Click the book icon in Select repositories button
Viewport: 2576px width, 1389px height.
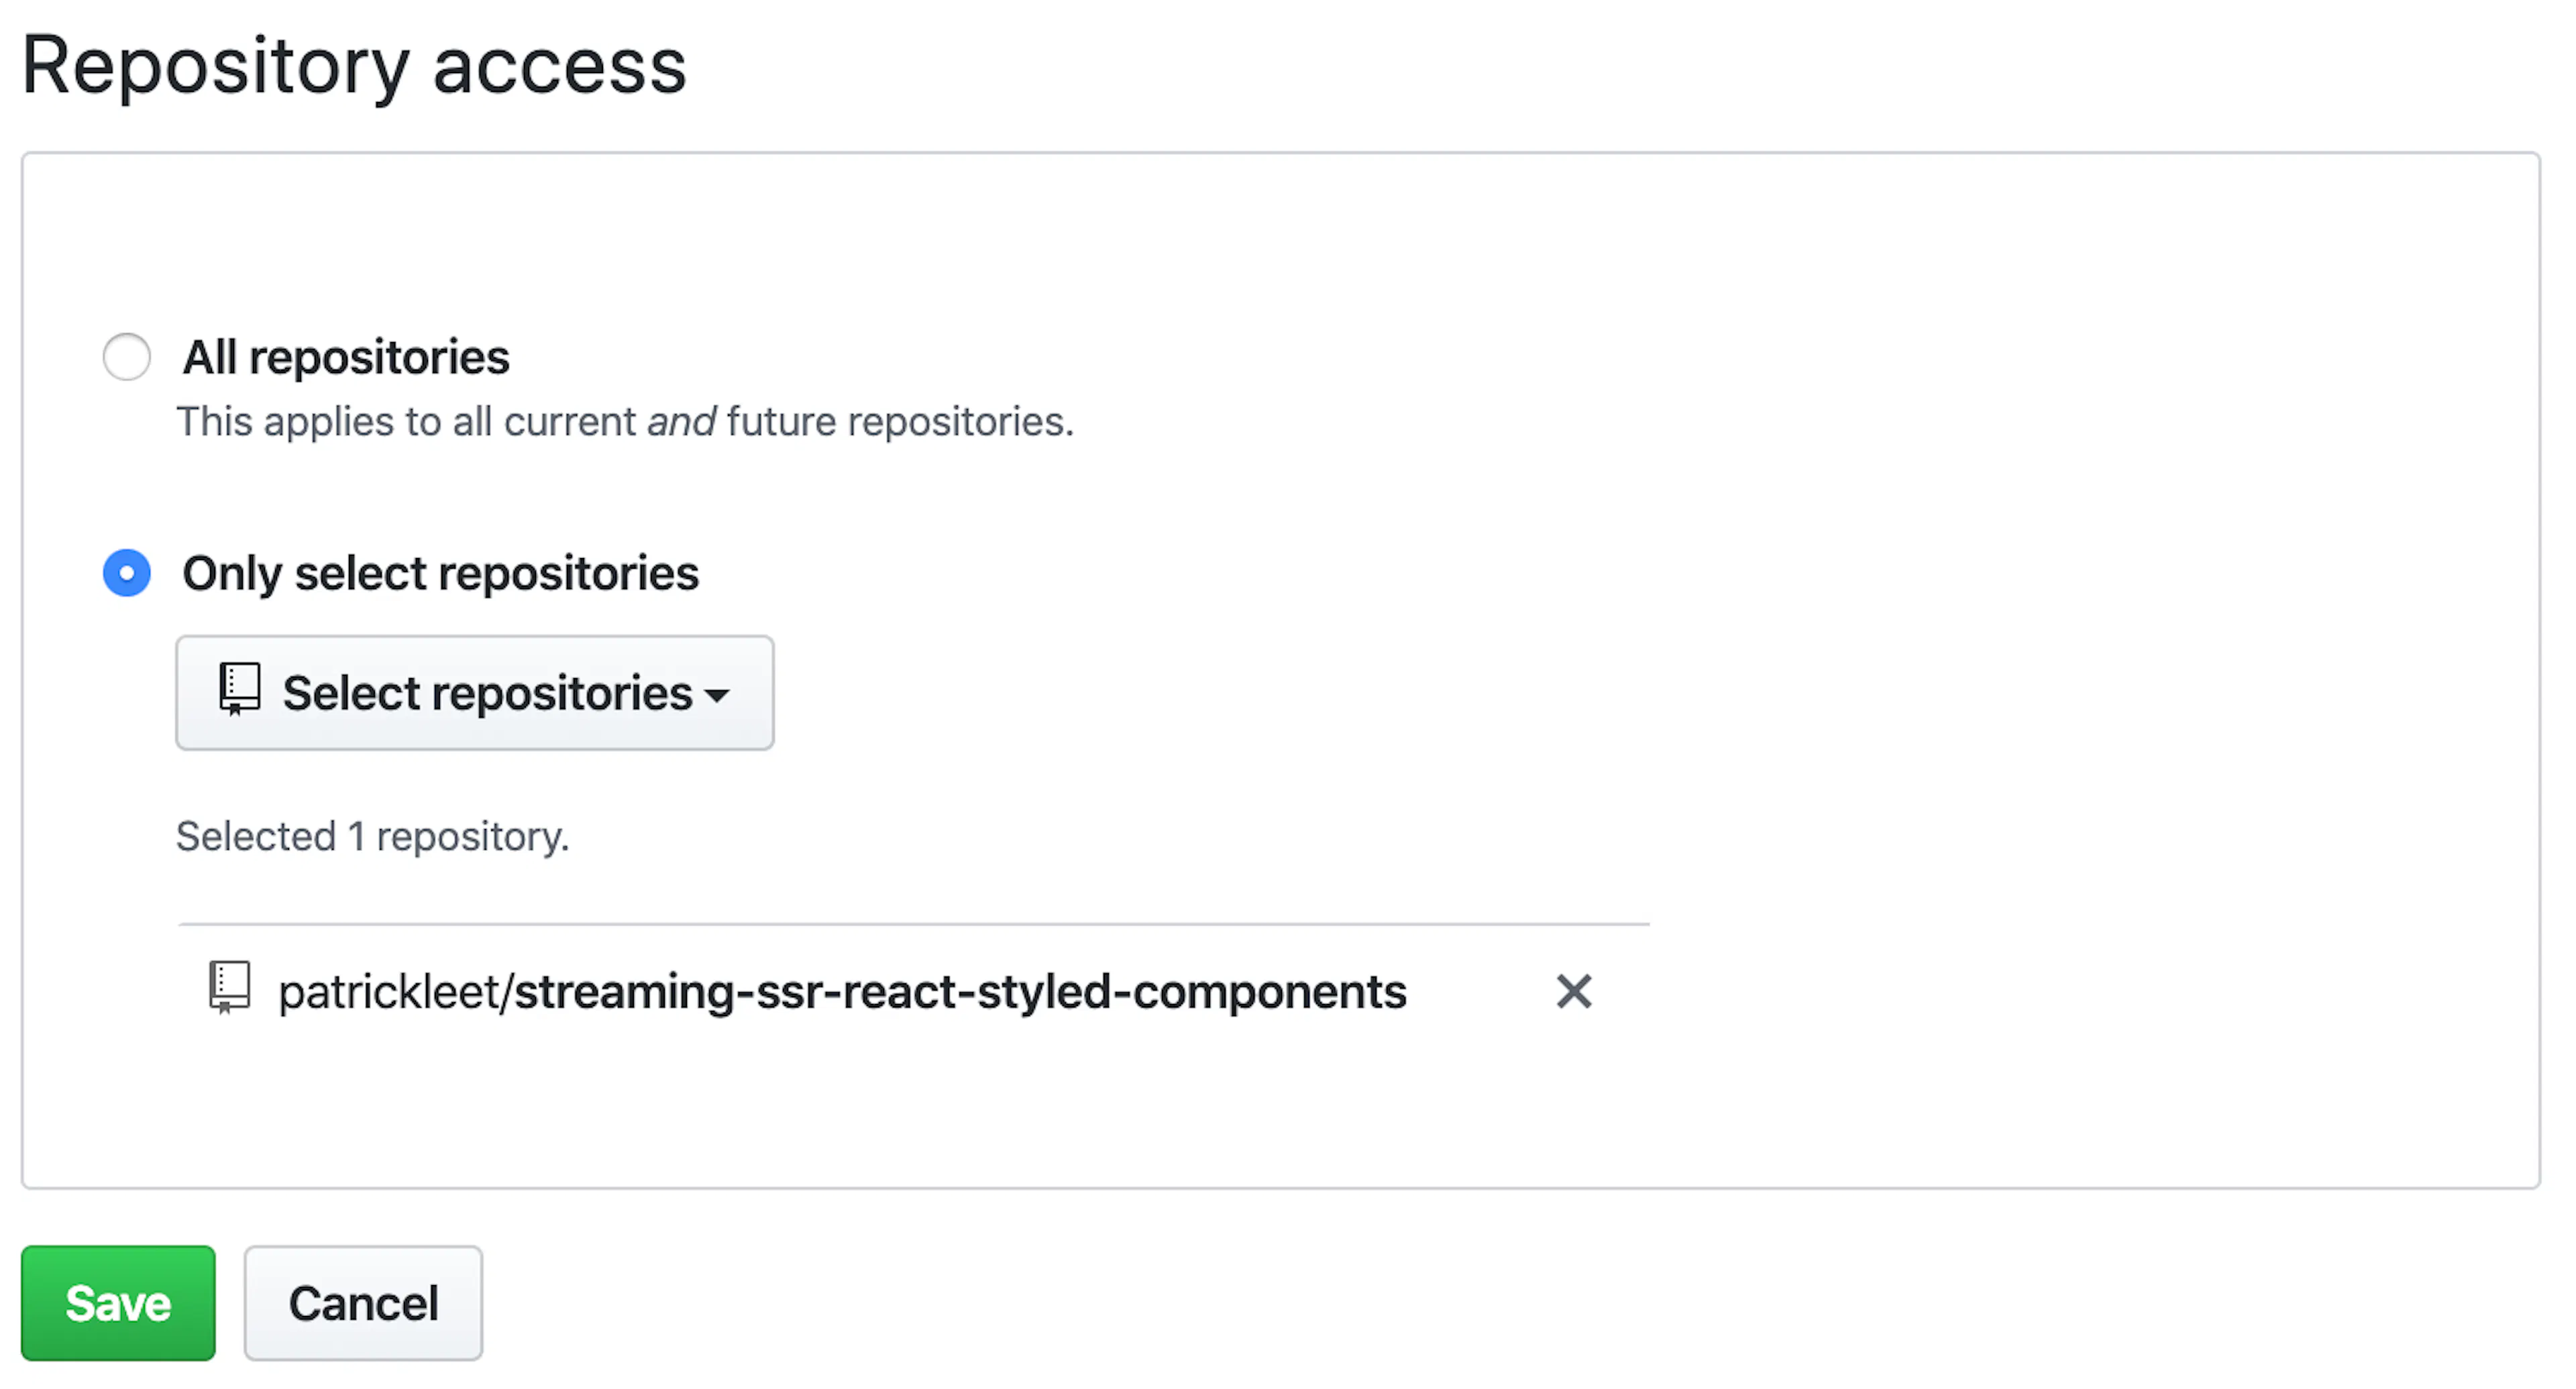[x=239, y=690]
